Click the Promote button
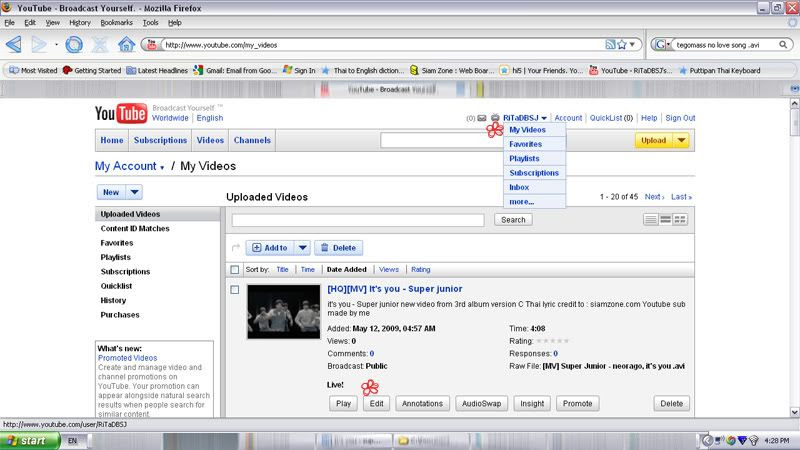This screenshot has height=450, width=800. 578,404
